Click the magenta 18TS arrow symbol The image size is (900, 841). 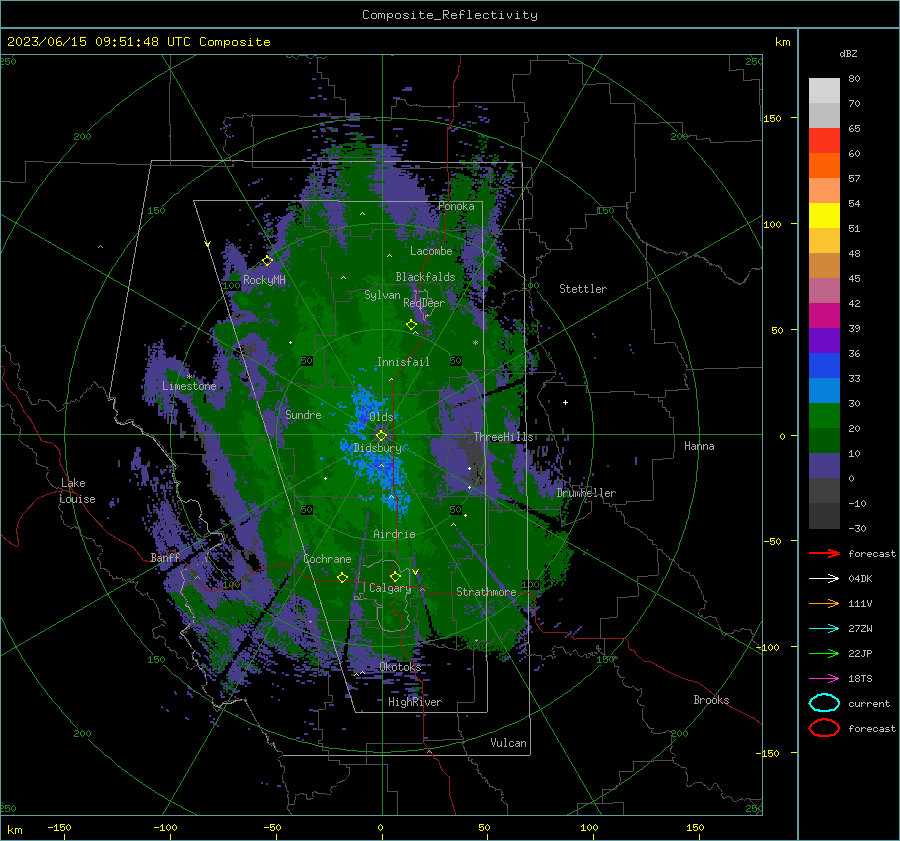point(824,679)
